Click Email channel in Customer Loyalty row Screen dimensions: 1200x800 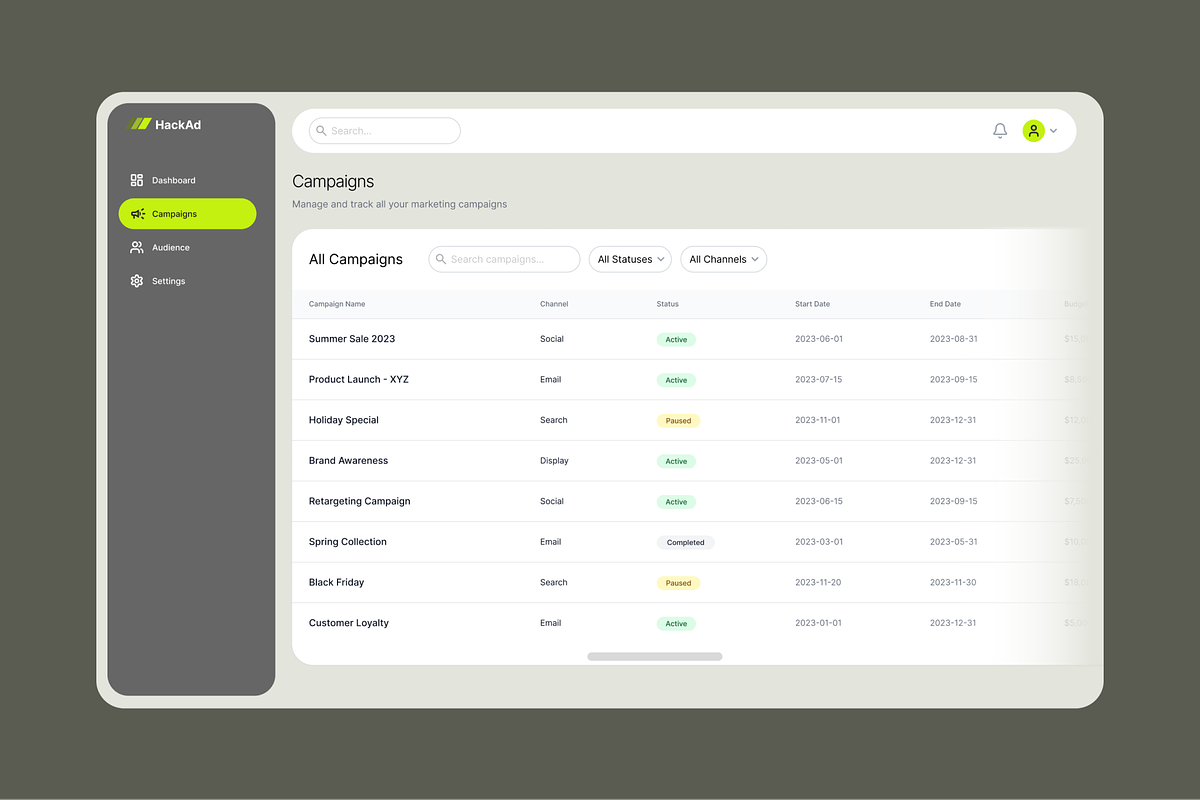pyautogui.click(x=551, y=623)
